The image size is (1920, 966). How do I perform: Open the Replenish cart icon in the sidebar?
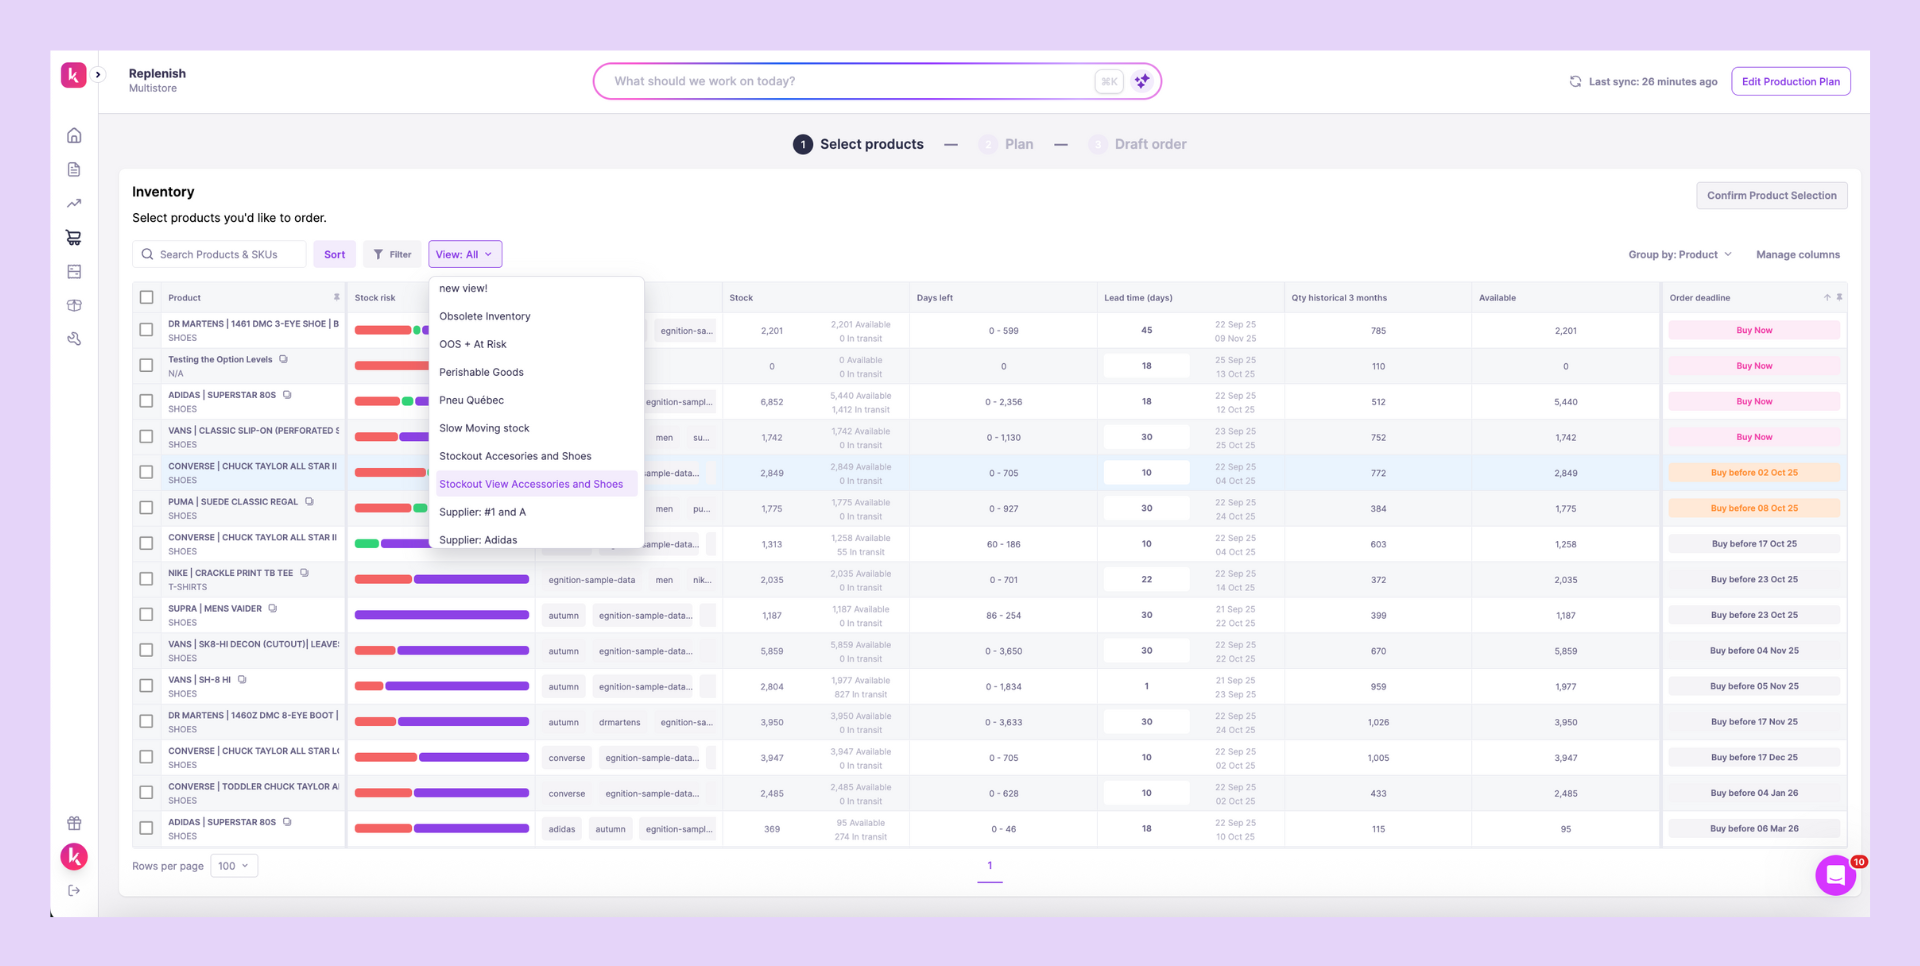pos(74,237)
